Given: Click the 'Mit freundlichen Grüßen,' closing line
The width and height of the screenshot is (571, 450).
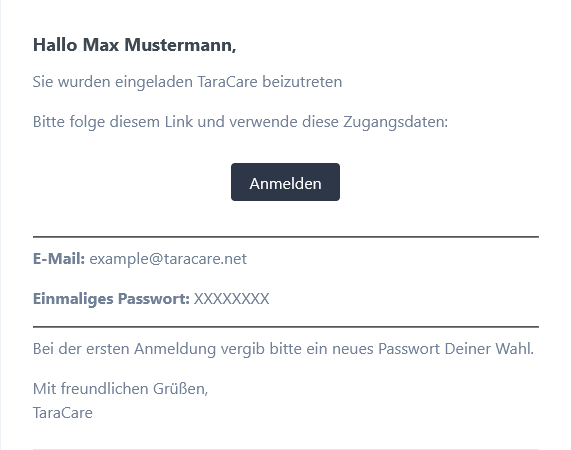Looking at the screenshot, I should click(120, 389).
